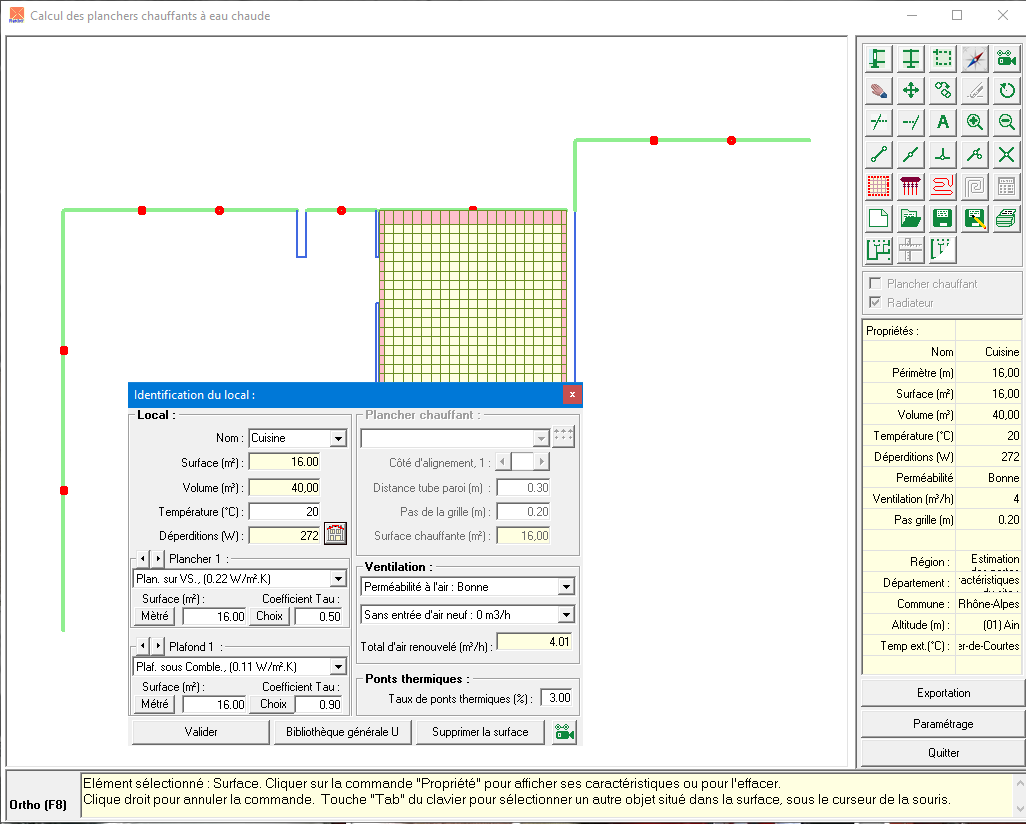The height and width of the screenshot is (824, 1026).
Task: Open Bibliothèque générale U
Action: pos(342,732)
